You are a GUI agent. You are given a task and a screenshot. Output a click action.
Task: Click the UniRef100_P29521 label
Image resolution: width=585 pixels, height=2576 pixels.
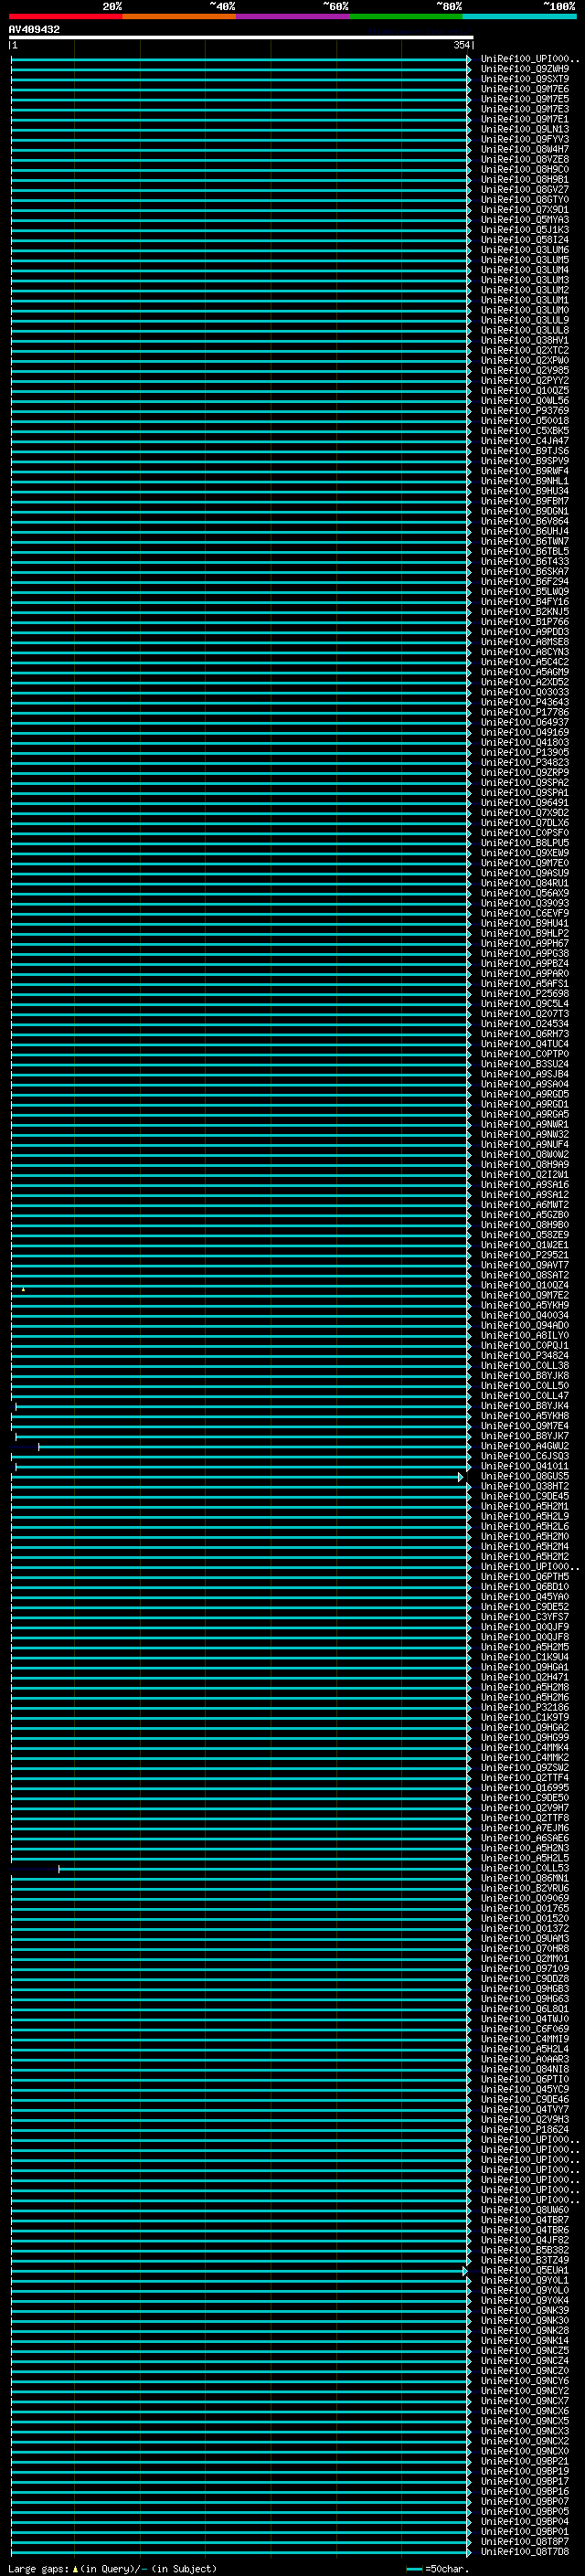[524, 1255]
